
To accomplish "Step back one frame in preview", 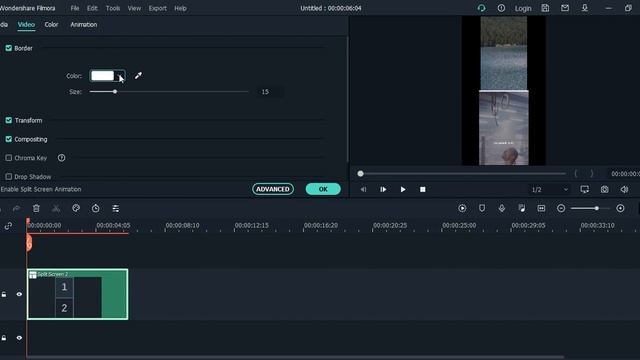I will point(363,189).
